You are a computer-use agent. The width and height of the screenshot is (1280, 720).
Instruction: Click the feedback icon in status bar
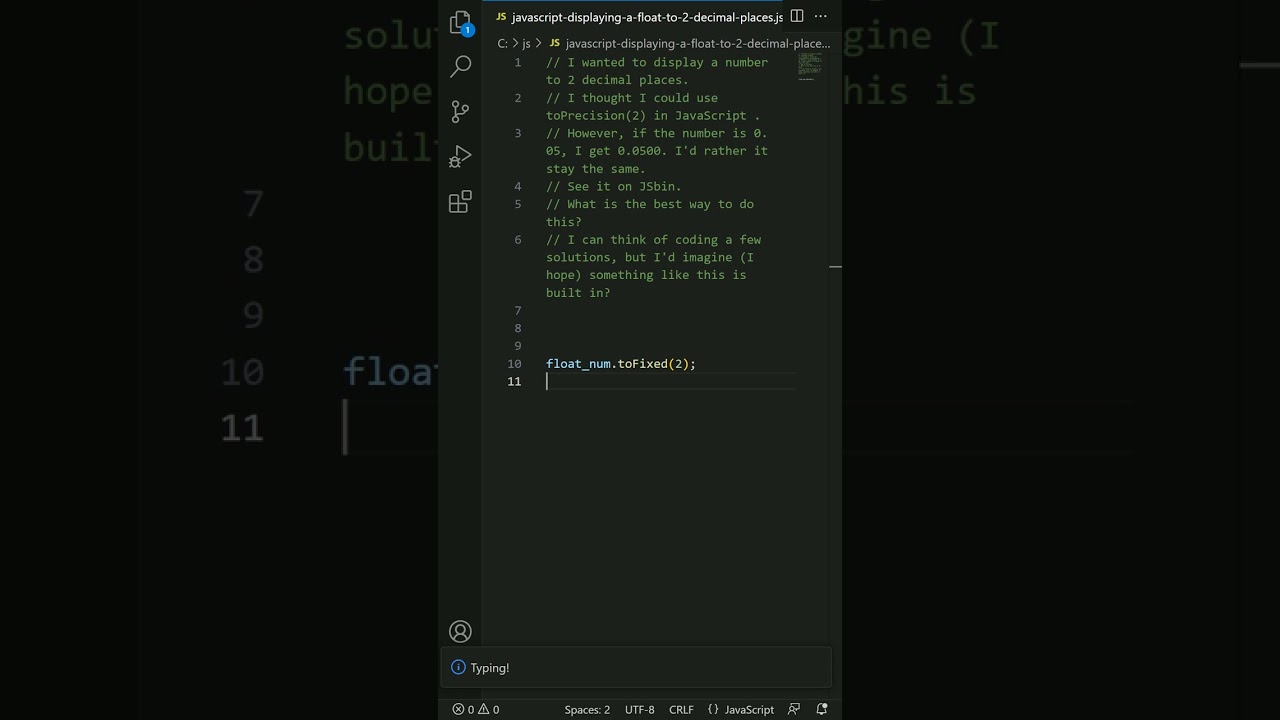(x=794, y=709)
